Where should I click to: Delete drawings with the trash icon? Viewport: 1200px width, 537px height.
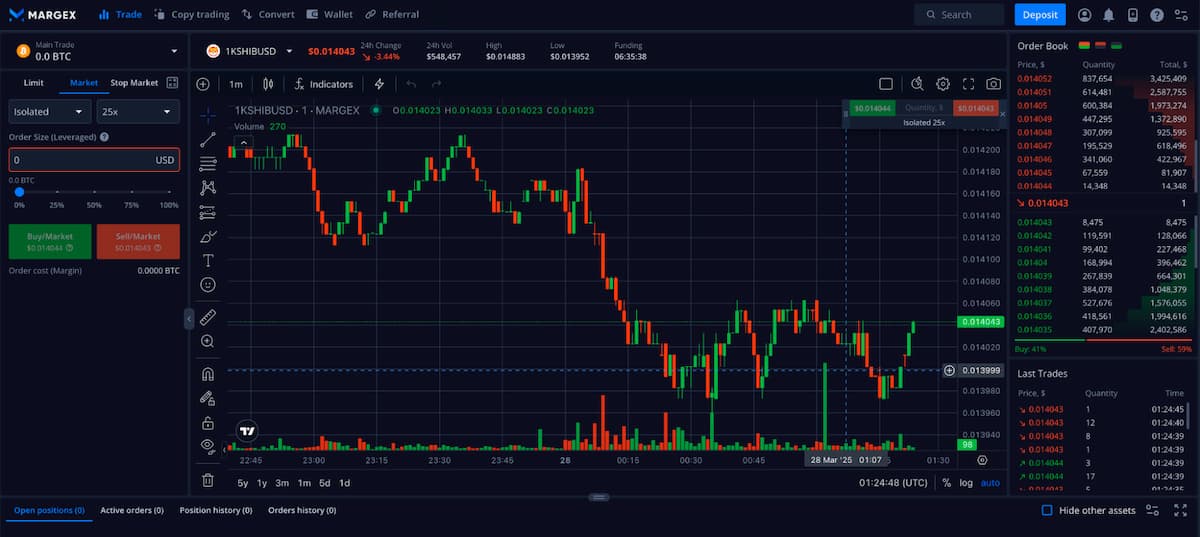pos(208,480)
